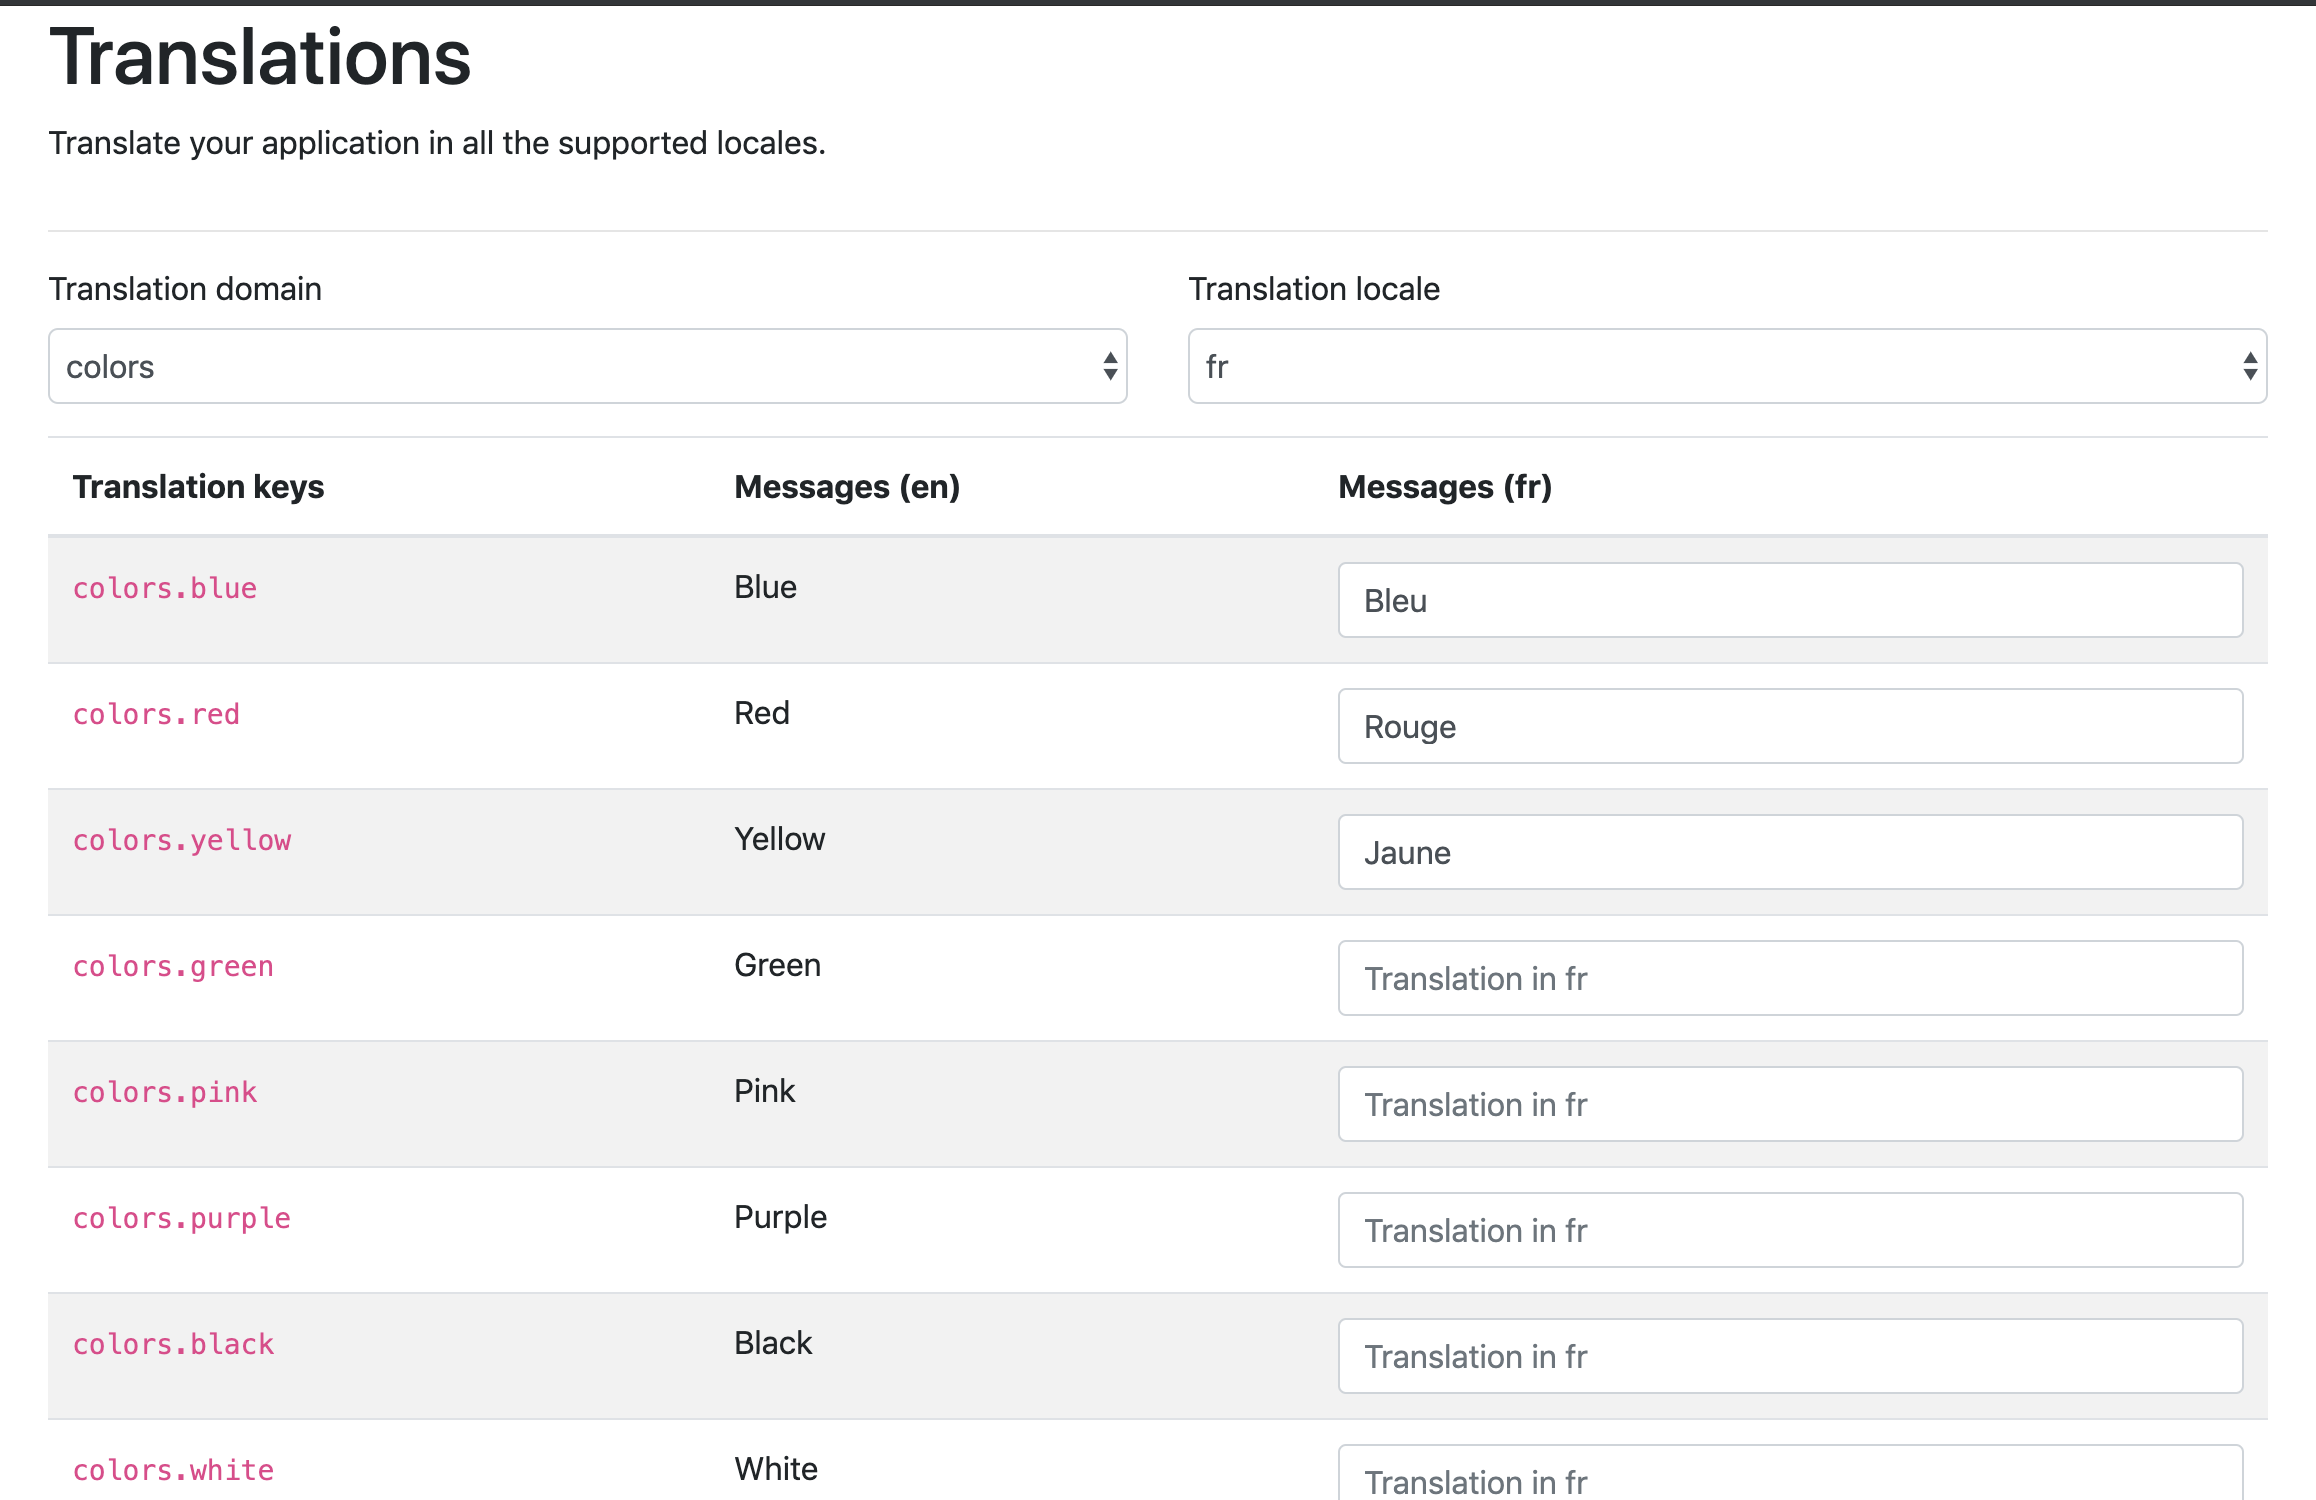
Task: Focus the French input for colors.white
Action: pyautogui.click(x=1790, y=1476)
